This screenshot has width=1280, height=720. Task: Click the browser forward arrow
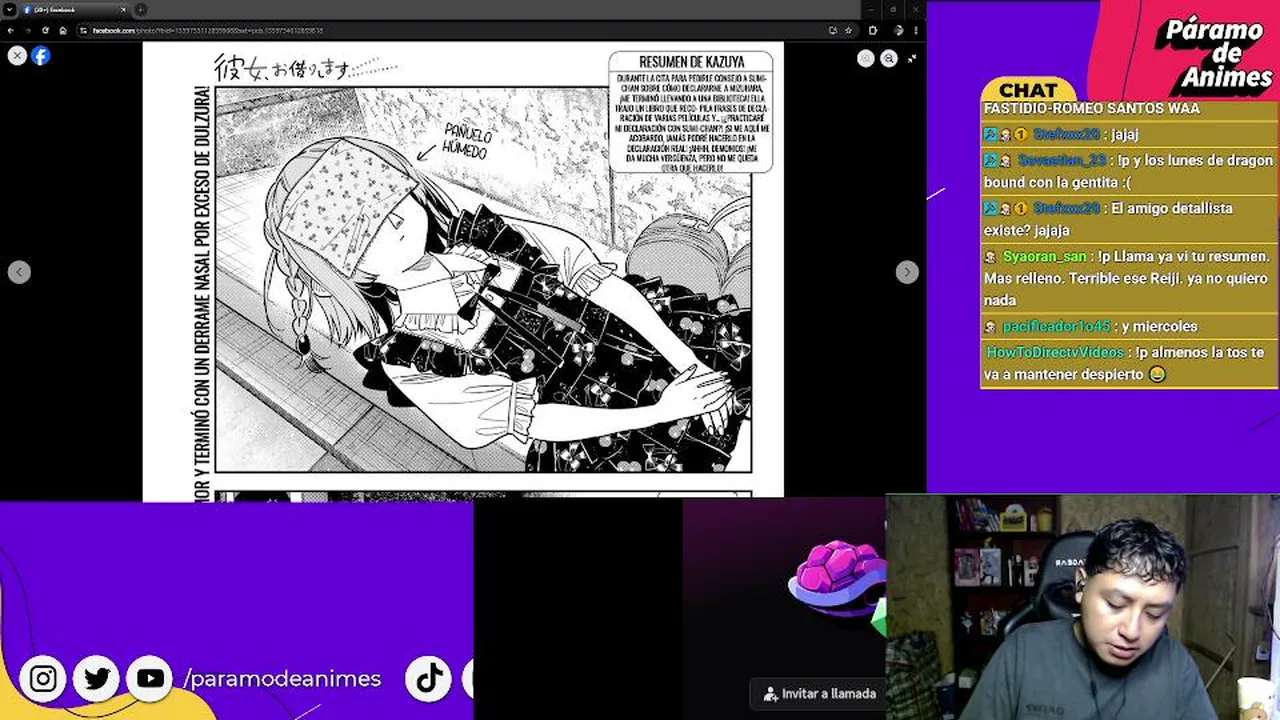pyautogui.click(x=28, y=31)
